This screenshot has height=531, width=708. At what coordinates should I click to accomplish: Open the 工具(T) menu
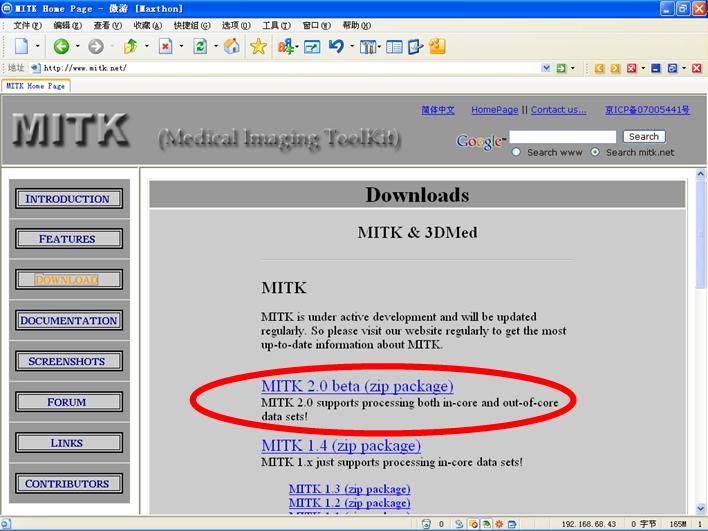tap(276, 25)
